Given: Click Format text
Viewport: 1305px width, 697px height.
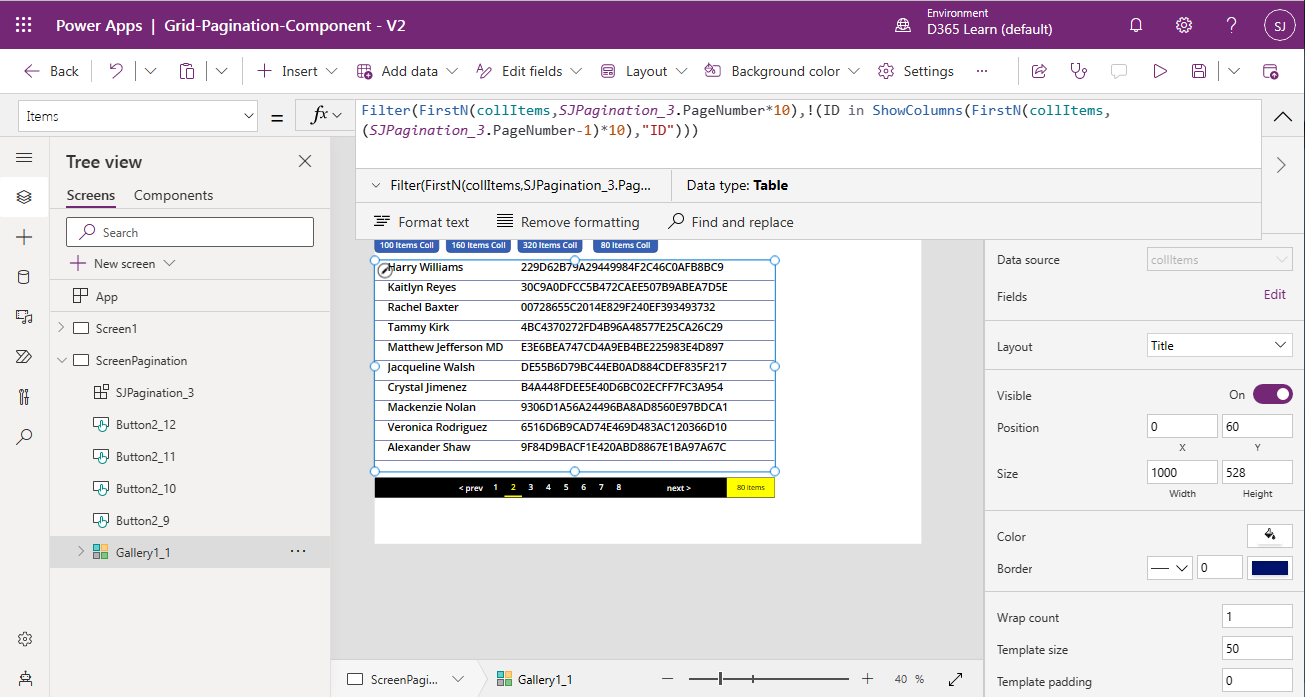Looking at the screenshot, I should [x=421, y=222].
